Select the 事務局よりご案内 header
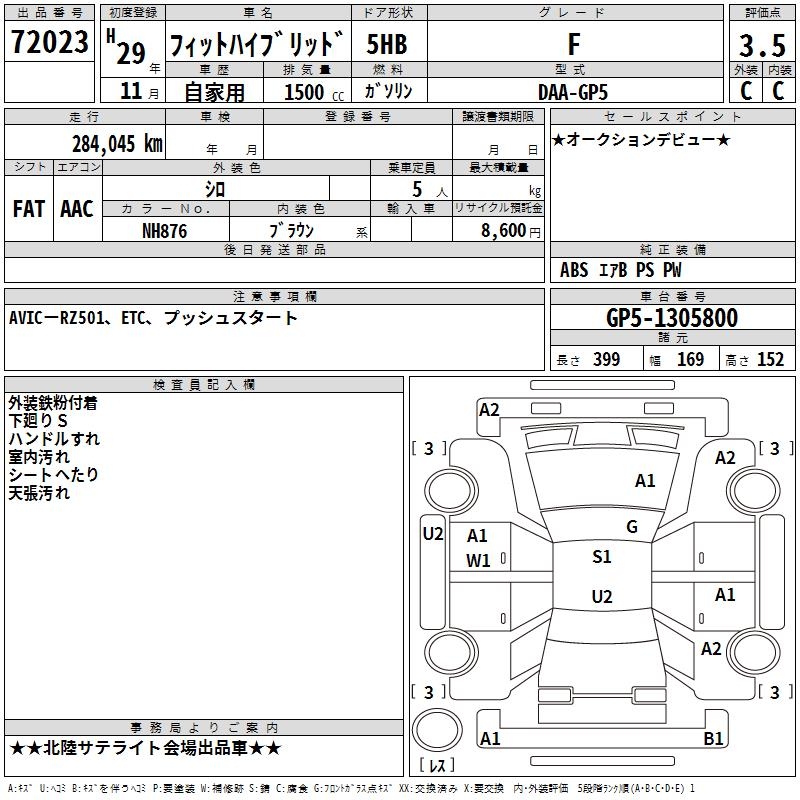Screen dimensions: 800x800 [204, 728]
